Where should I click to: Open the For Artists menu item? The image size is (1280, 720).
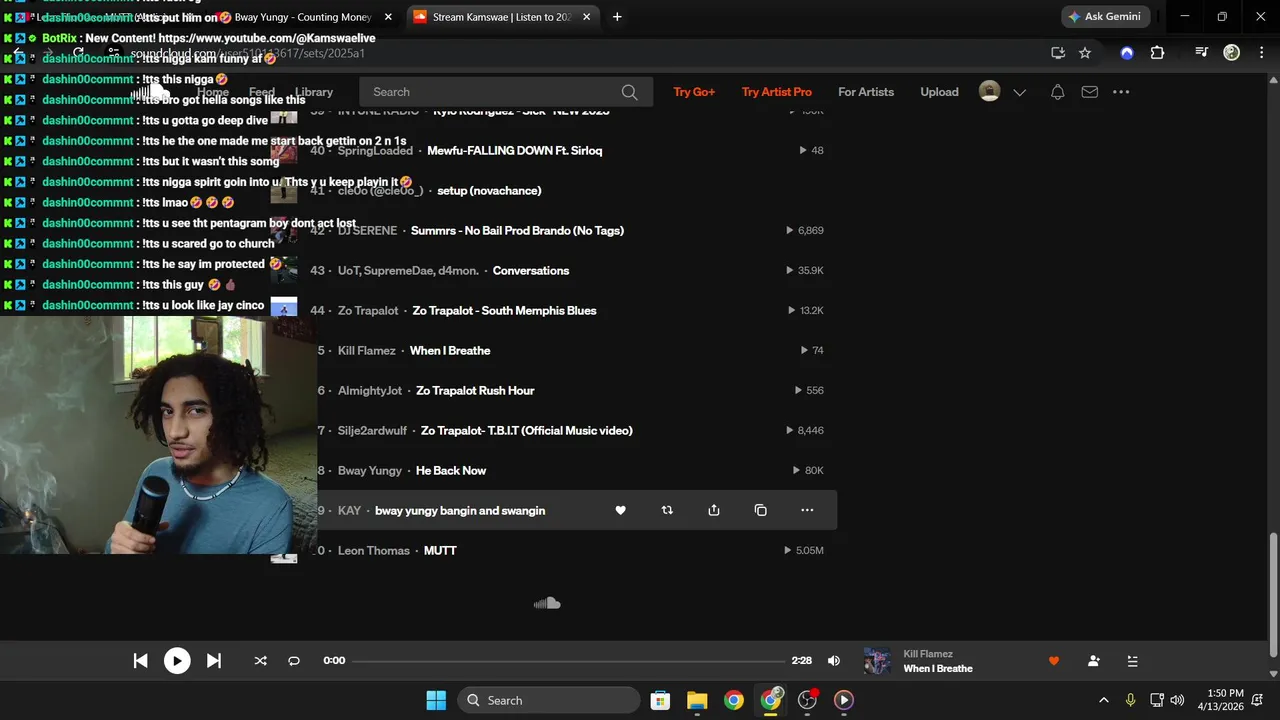(866, 92)
